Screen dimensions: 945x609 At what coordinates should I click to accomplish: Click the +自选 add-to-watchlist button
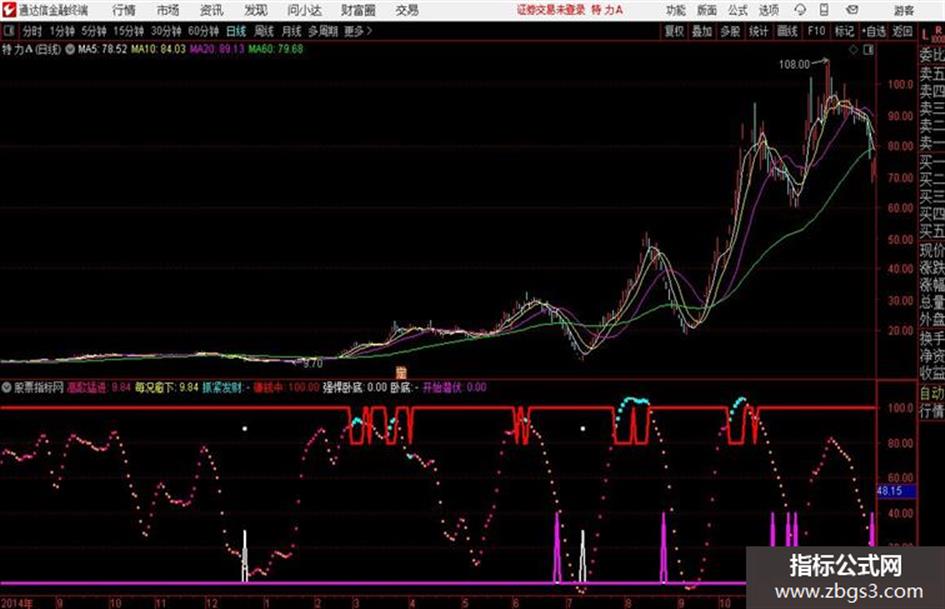pyautogui.click(x=873, y=31)
